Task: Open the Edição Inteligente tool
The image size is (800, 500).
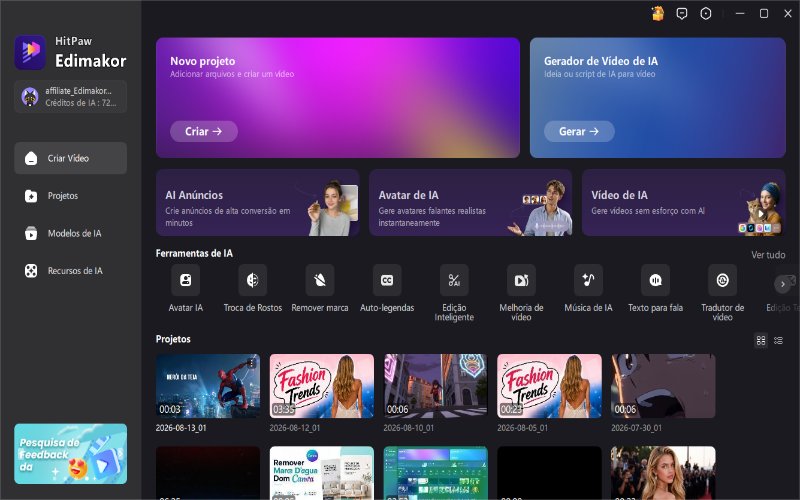Action: point(454,280)
